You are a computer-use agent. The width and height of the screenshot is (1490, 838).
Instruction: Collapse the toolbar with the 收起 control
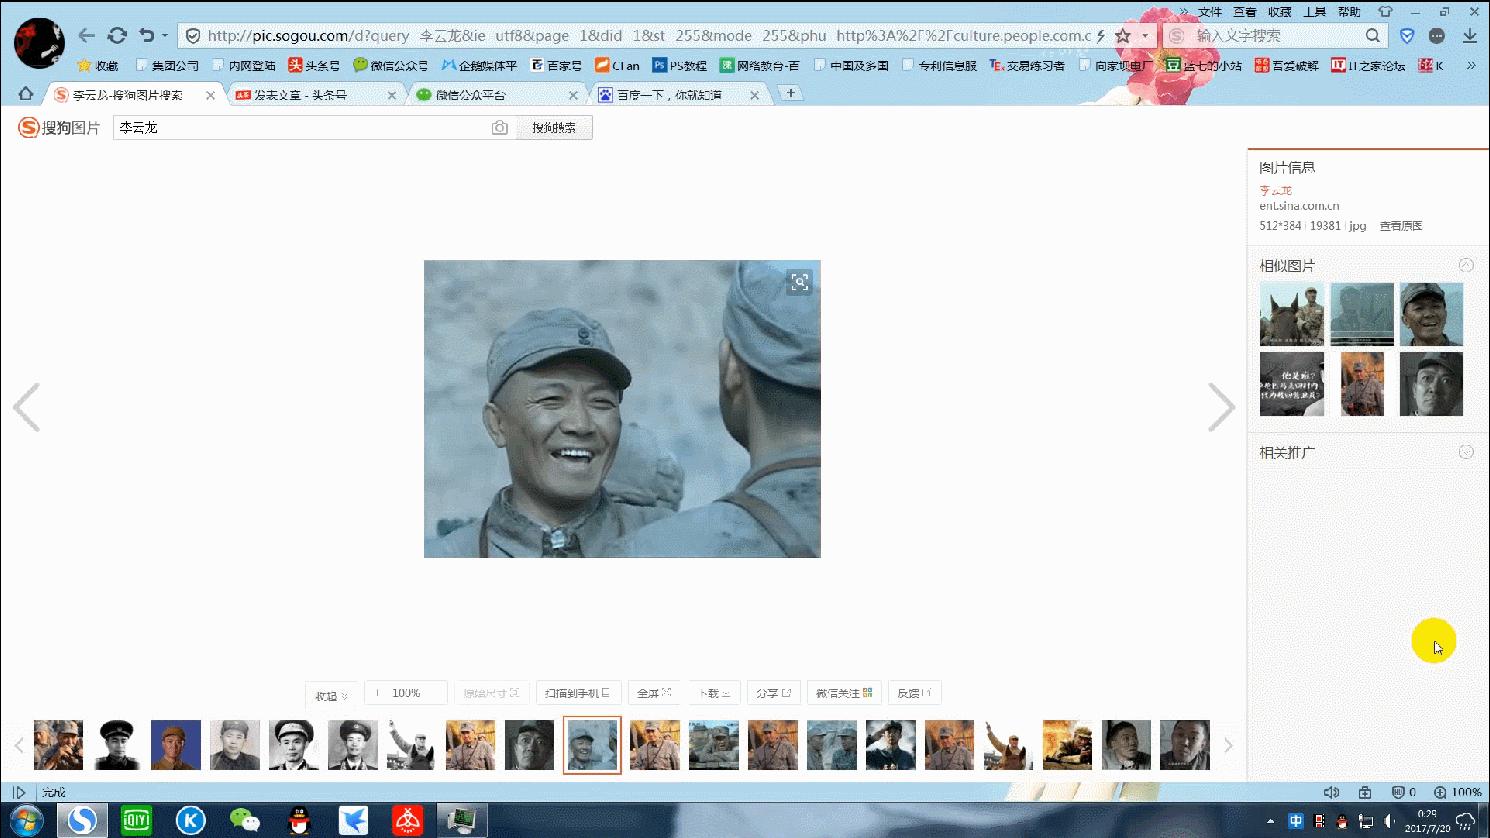coord(330,691)
